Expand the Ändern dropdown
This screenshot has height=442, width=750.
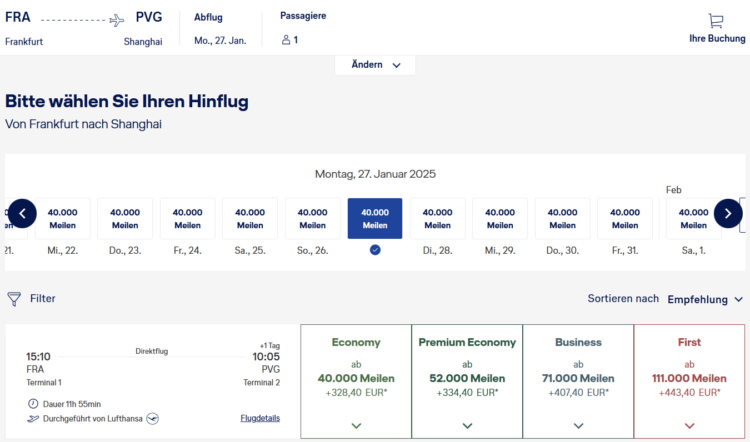375,65
